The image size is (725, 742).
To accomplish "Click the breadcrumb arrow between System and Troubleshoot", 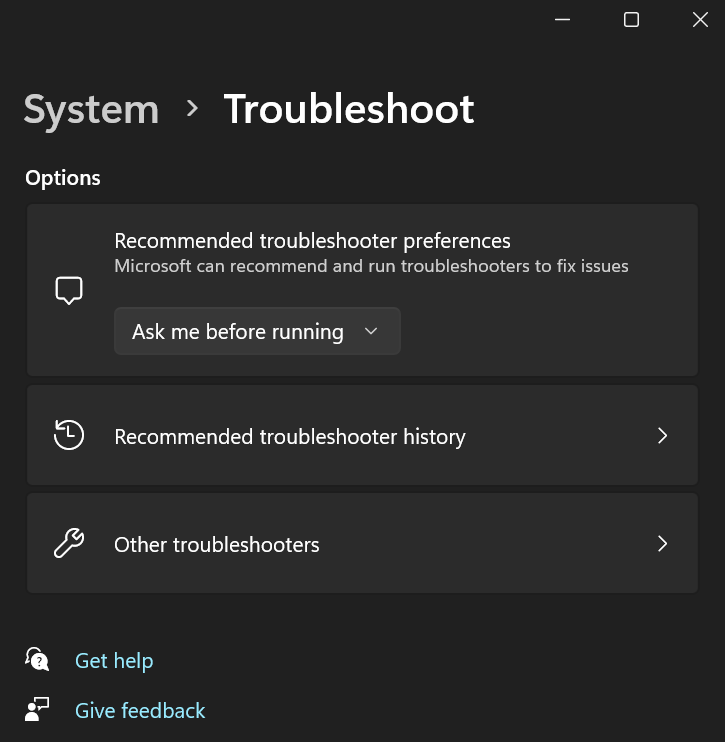I will [x=192, y=109].
